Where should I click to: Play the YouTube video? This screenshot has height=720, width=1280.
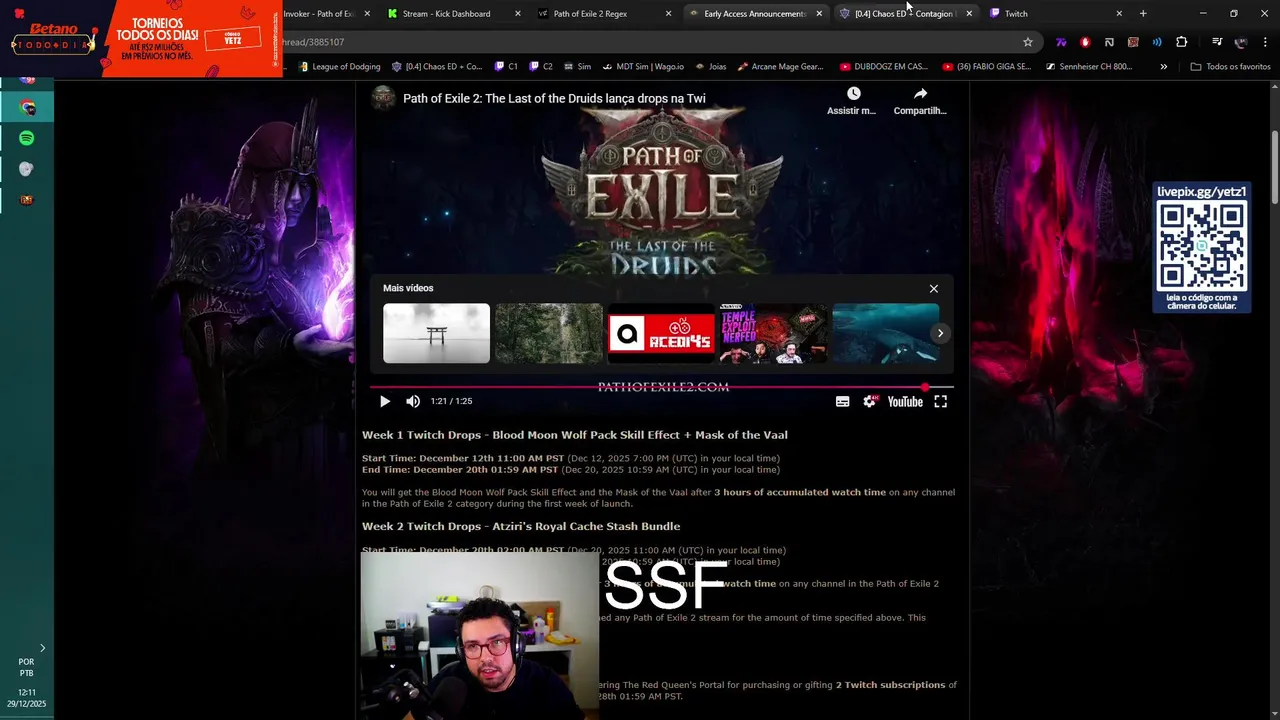pos(385,401)
